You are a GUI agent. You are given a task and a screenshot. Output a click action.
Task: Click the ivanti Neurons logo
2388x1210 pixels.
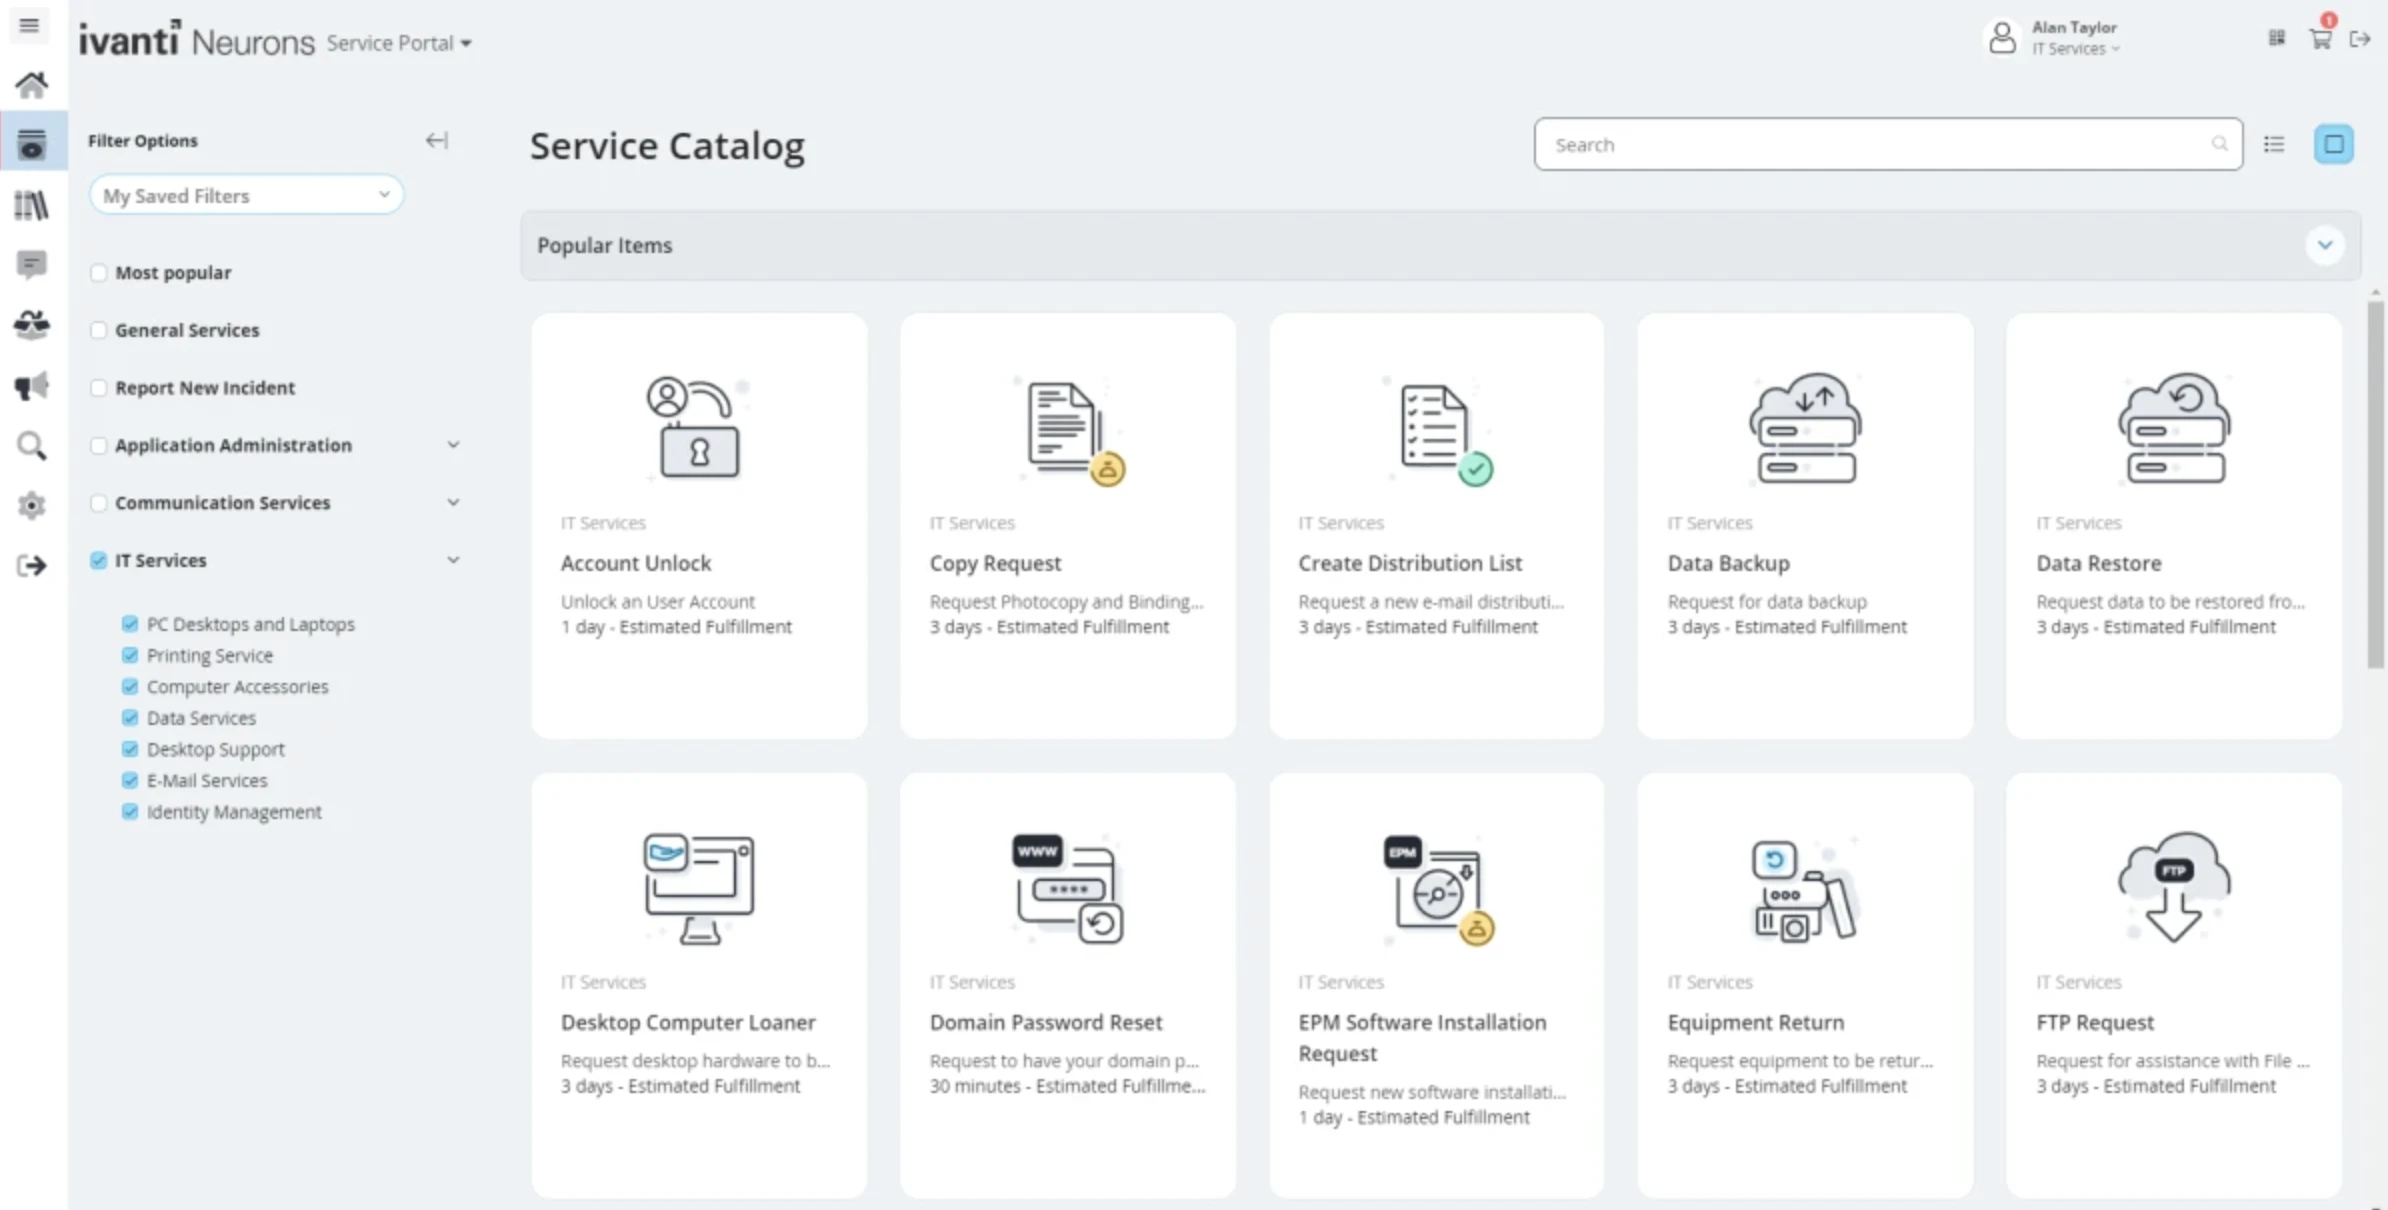coord(196,40)
